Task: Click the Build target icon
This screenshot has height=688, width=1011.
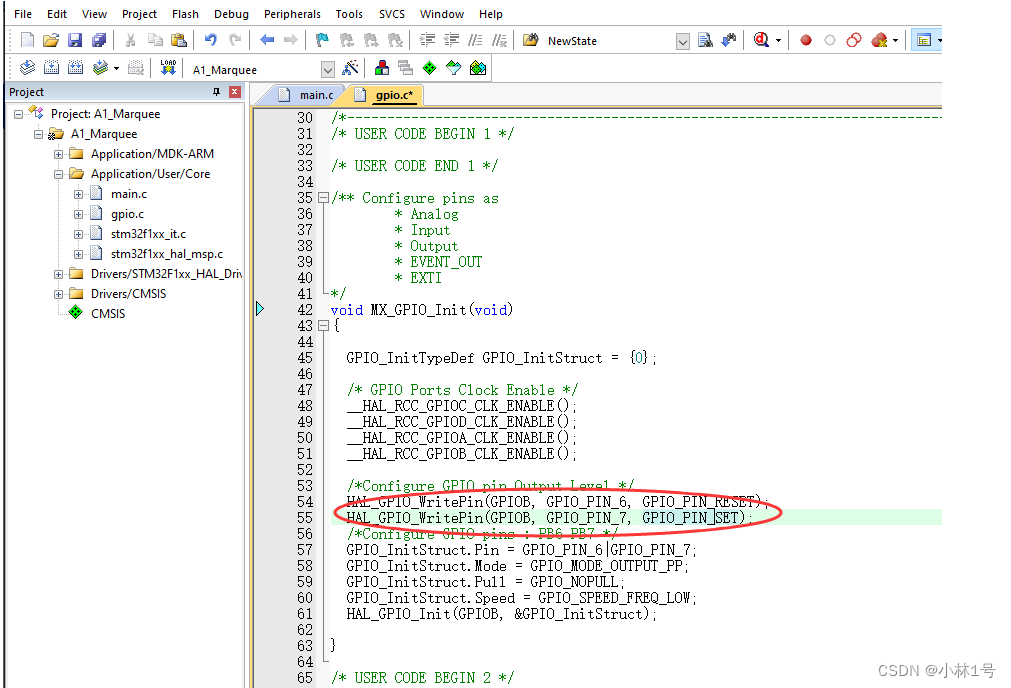Action: (52, 68)
